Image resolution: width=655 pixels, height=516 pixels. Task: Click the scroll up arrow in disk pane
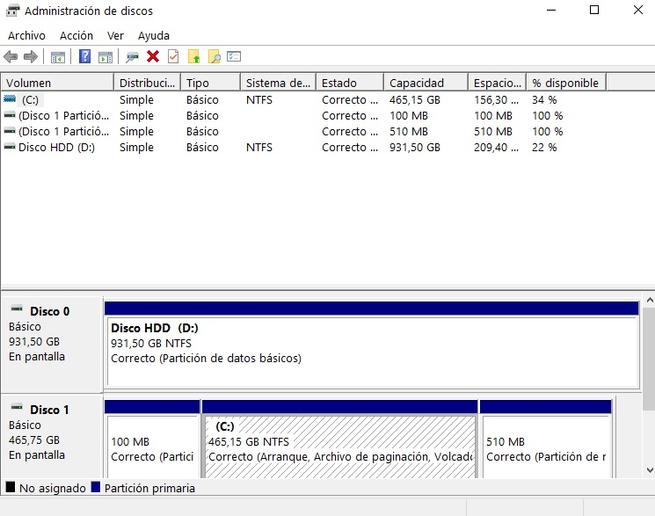click(650, 300)
